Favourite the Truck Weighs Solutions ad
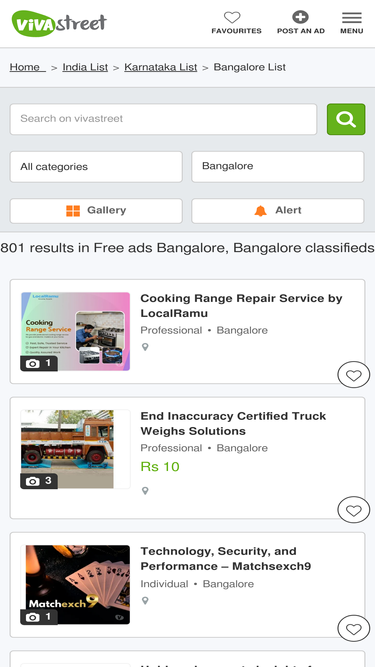 tap(353, 510)
